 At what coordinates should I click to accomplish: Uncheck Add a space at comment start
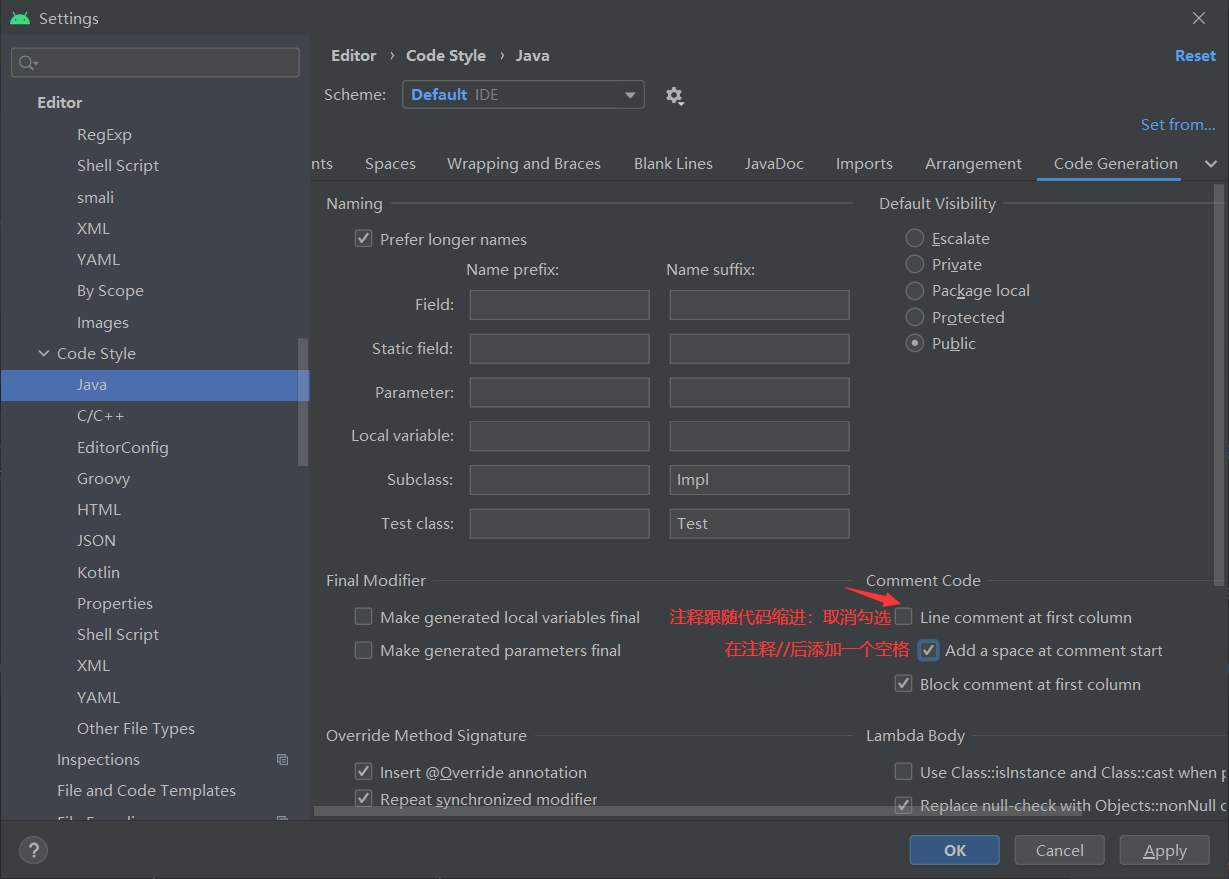[929, 651]
